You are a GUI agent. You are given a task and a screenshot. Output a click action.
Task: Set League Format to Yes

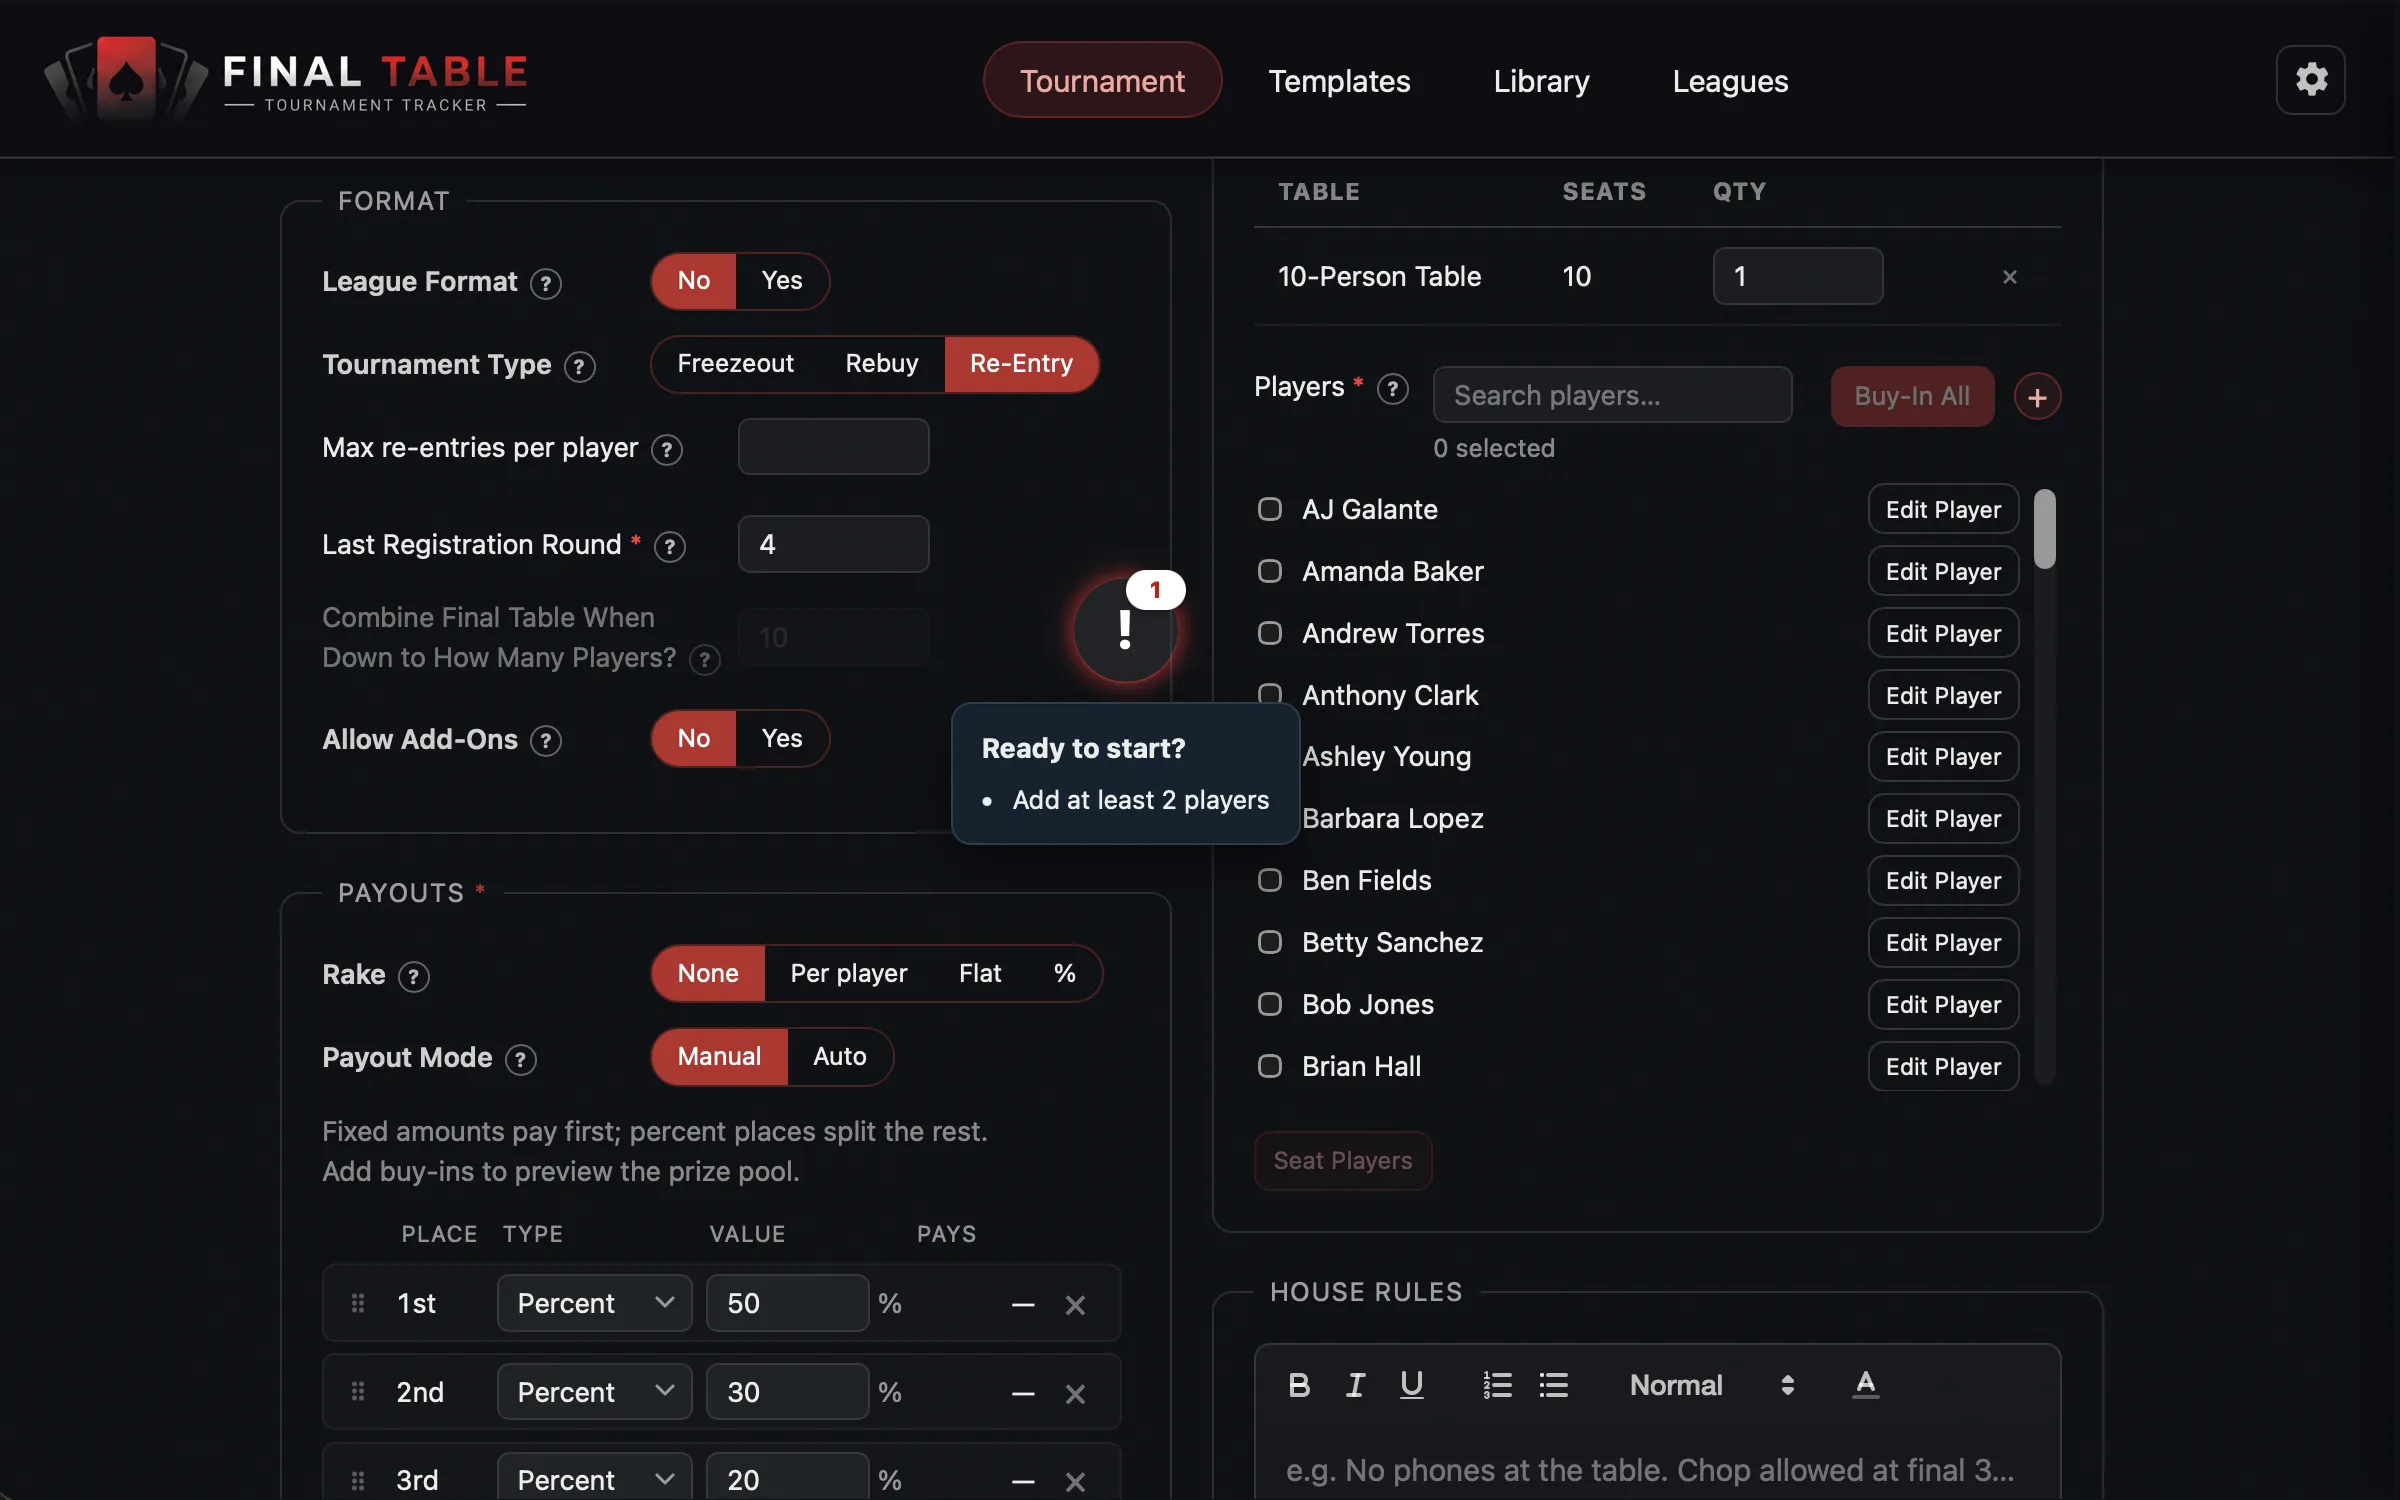pyautogui.click(x=782, y=281)
